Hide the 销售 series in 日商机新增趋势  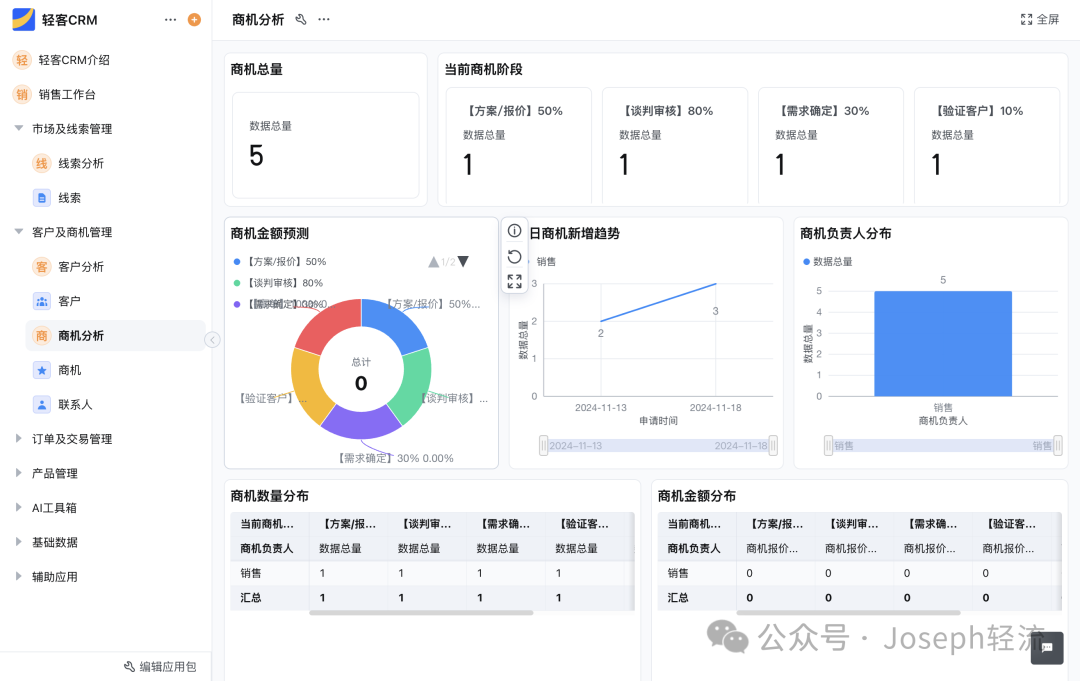point(545,261)
